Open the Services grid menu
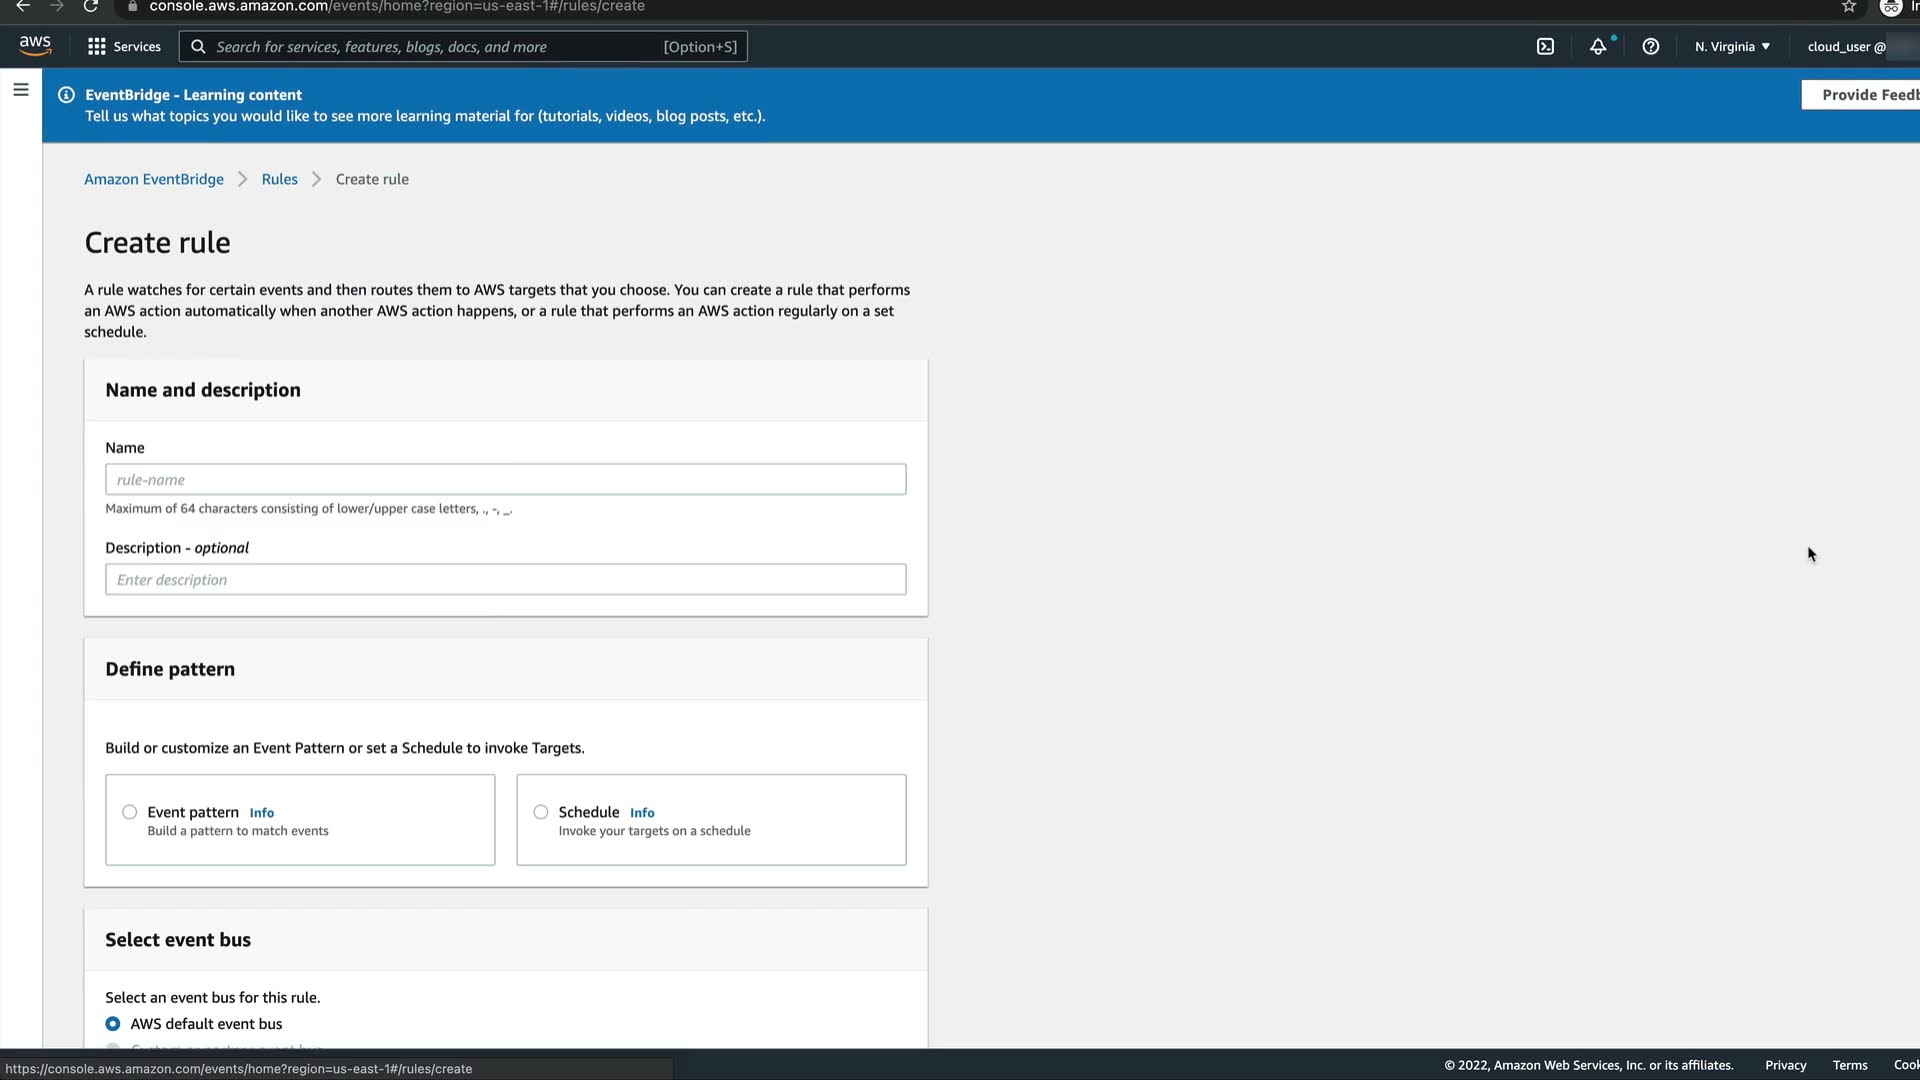 [124, 46]
